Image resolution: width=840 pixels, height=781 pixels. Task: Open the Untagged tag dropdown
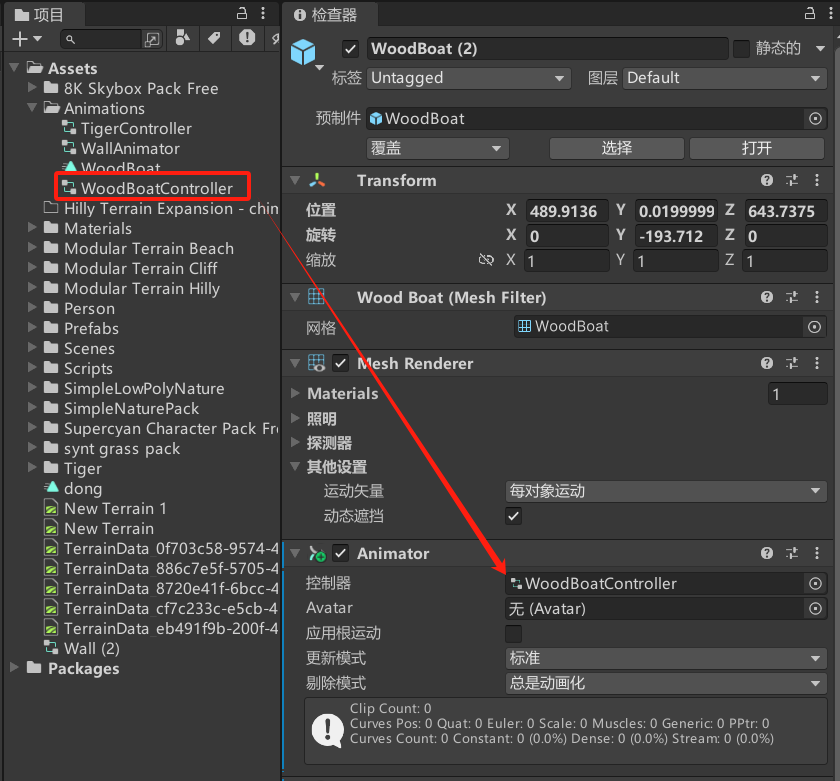click(469, 78)
